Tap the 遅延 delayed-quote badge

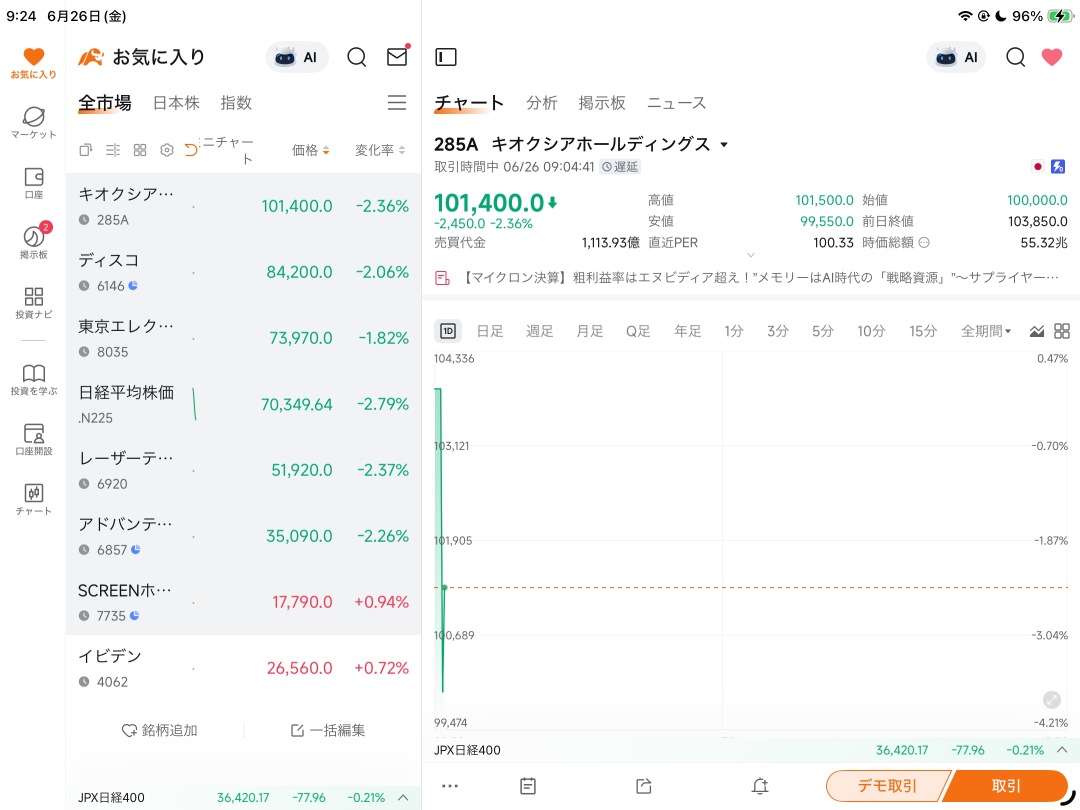(x=620, y=167)
